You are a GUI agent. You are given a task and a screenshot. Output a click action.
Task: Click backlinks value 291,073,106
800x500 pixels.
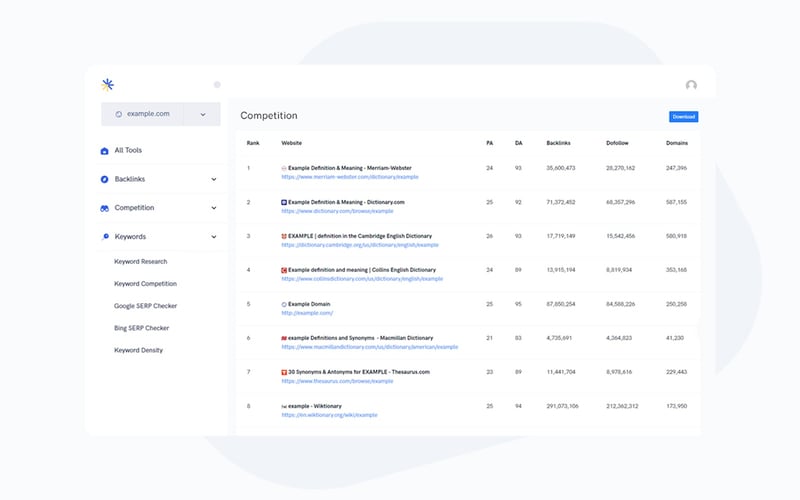click(562, 406)
